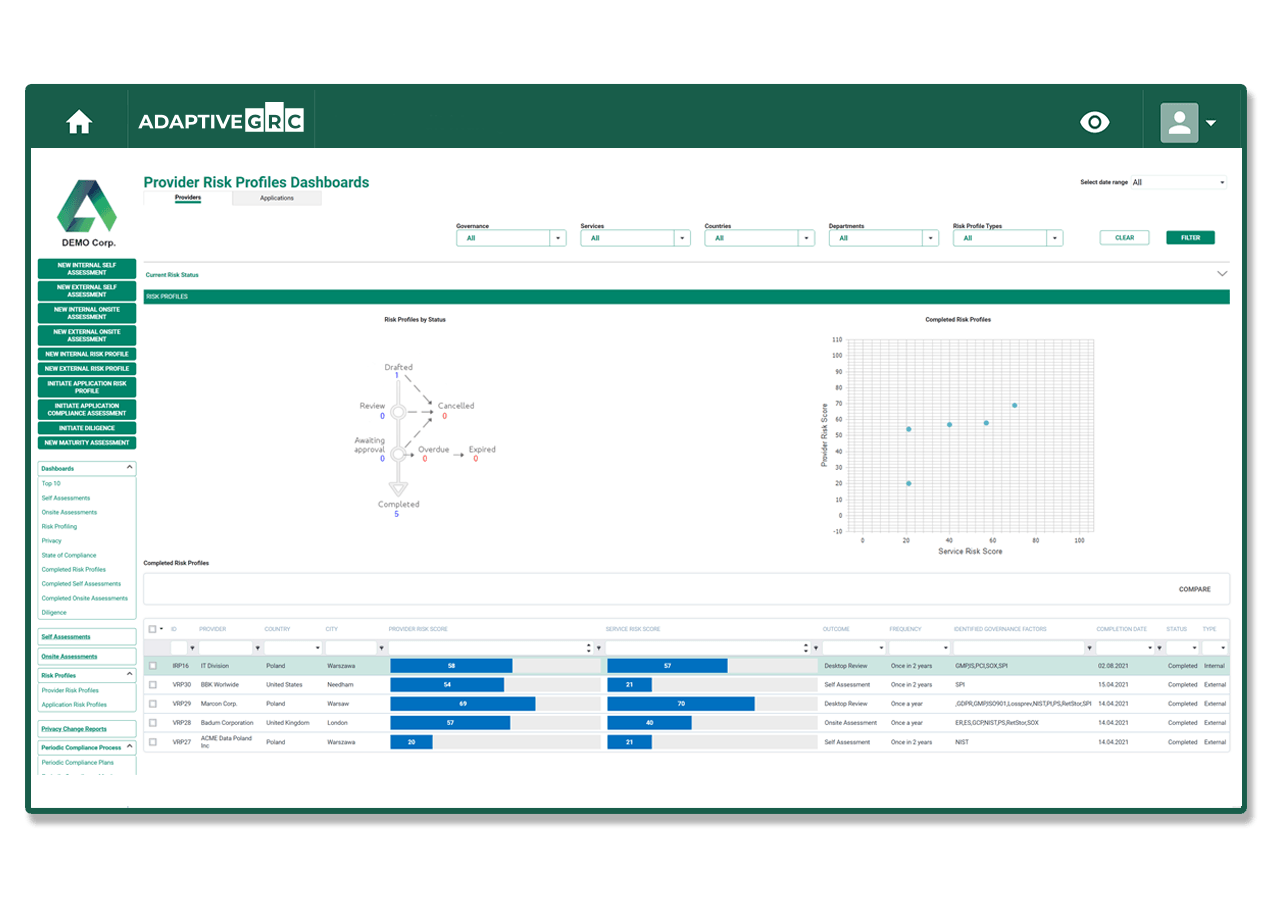Click the DEMO Corp. company logo
Screen dimensions: 1272x900
[x=87, y=212]
